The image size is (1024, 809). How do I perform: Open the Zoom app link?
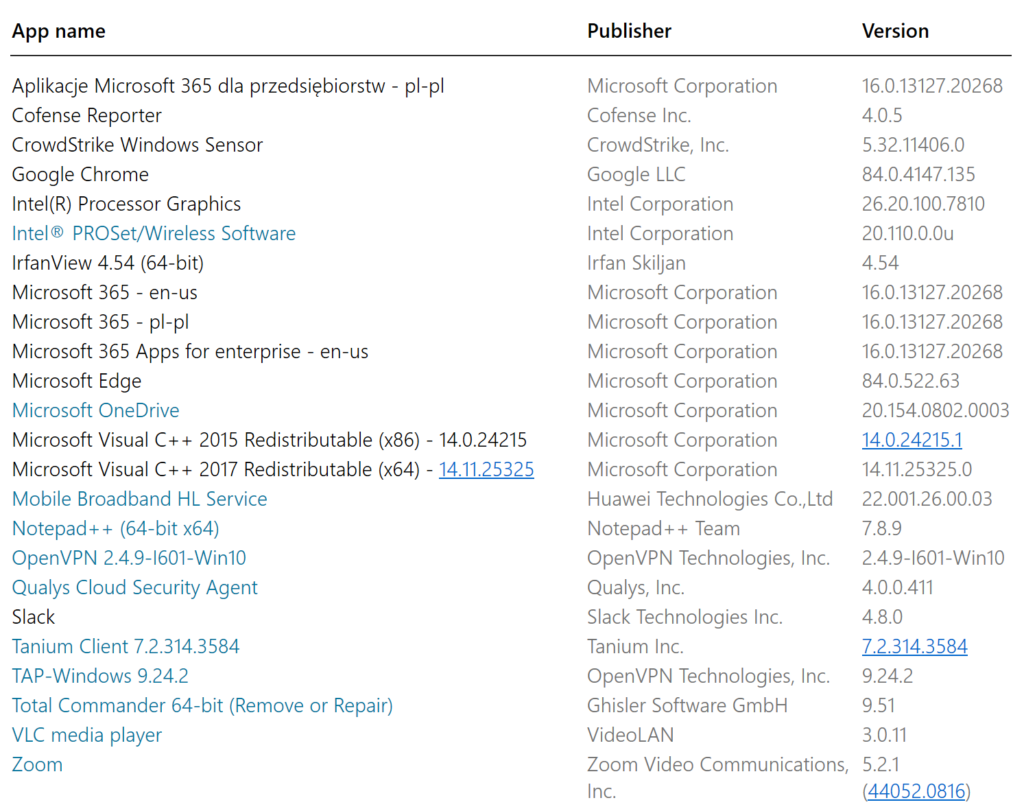point(37,764)
